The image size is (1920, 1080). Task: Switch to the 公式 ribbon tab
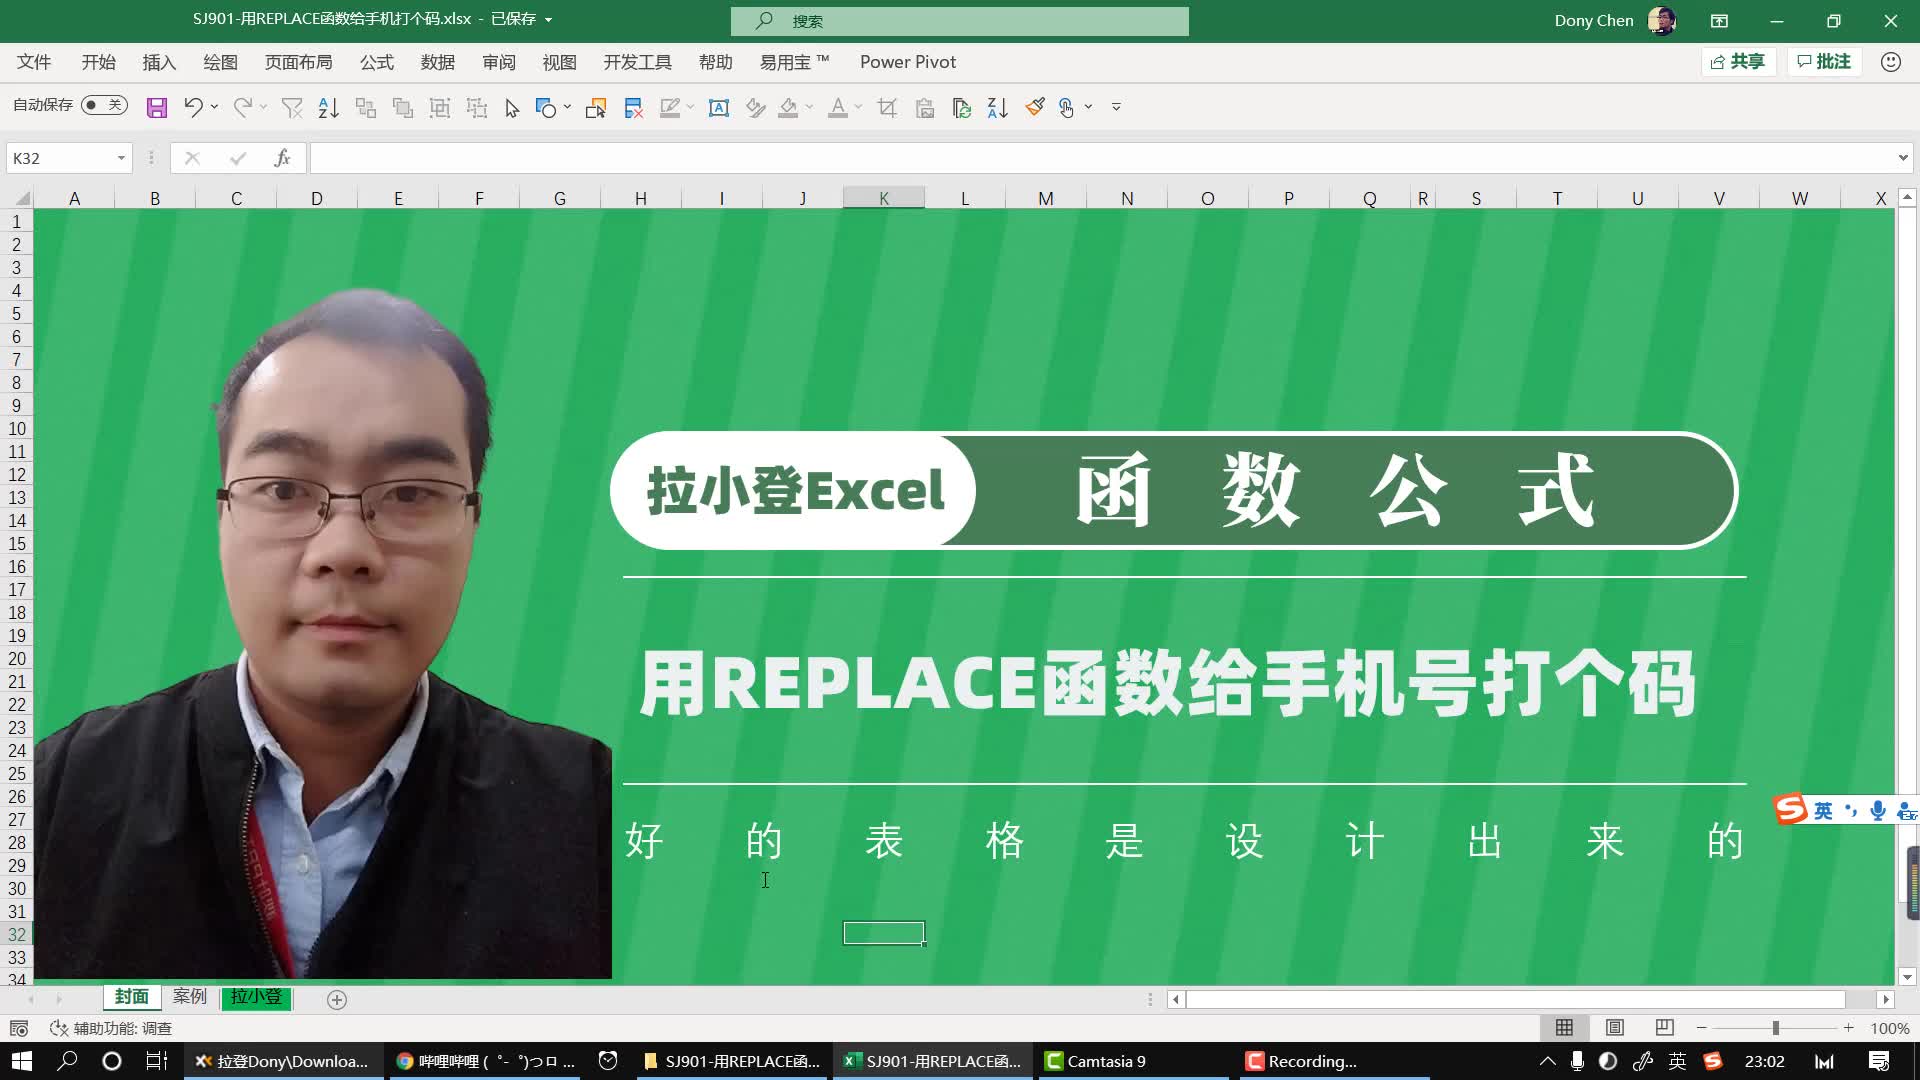[x=377, y=61]
